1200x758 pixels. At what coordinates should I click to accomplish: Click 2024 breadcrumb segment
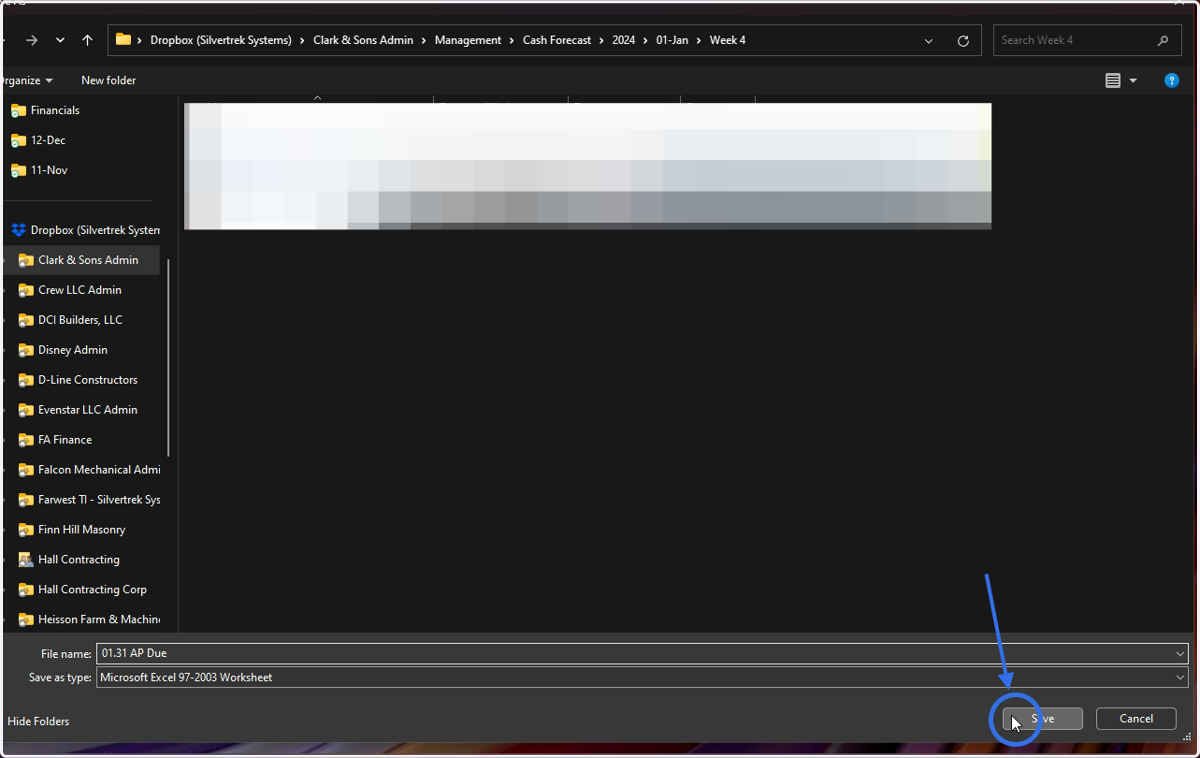click(x=624, y=40)
